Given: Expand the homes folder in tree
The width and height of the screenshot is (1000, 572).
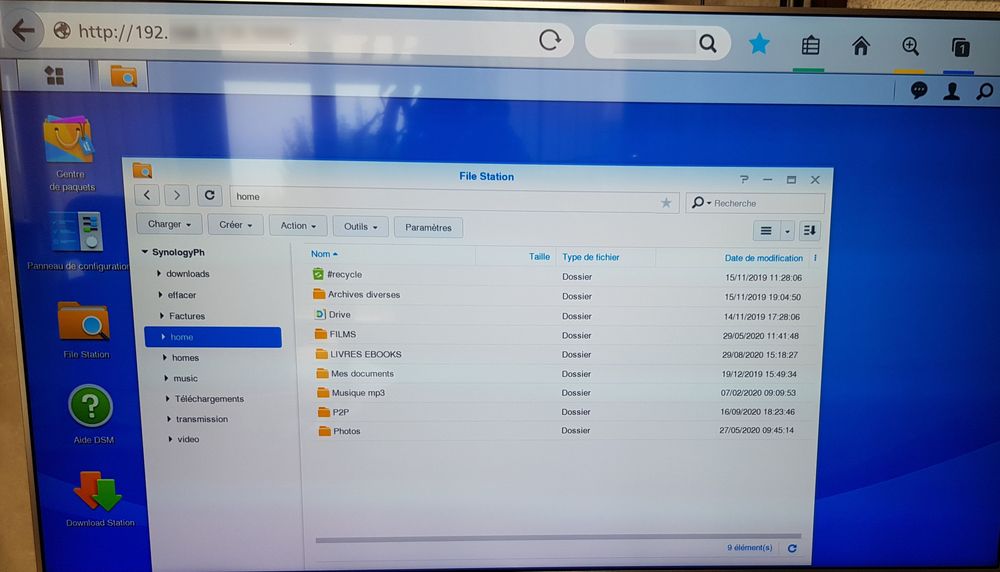Looking at the screenshot, I should pyautogui.click(x=165, y=358).
